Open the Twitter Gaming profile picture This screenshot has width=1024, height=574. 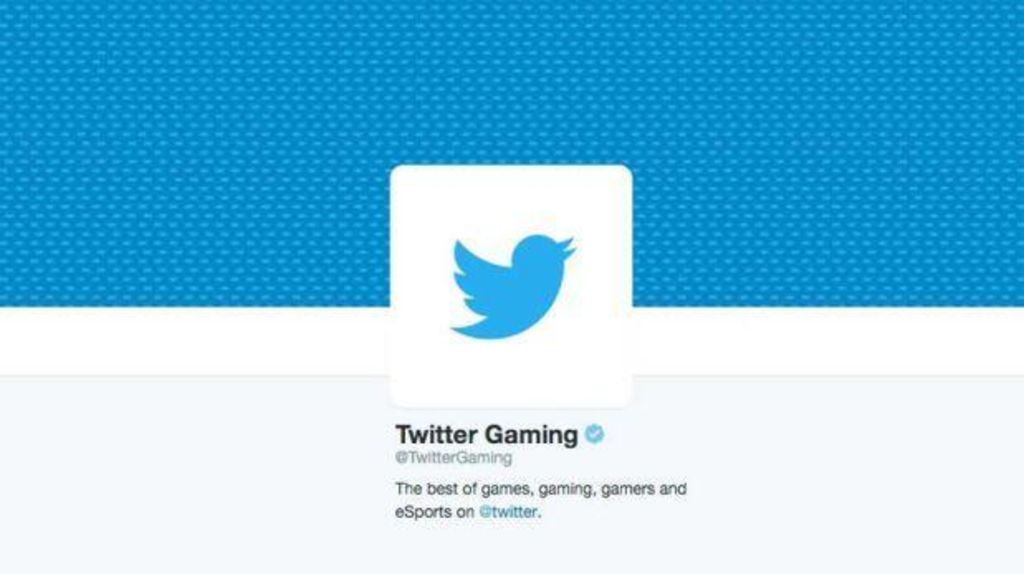pyautogui.click(x=511, y=286)
